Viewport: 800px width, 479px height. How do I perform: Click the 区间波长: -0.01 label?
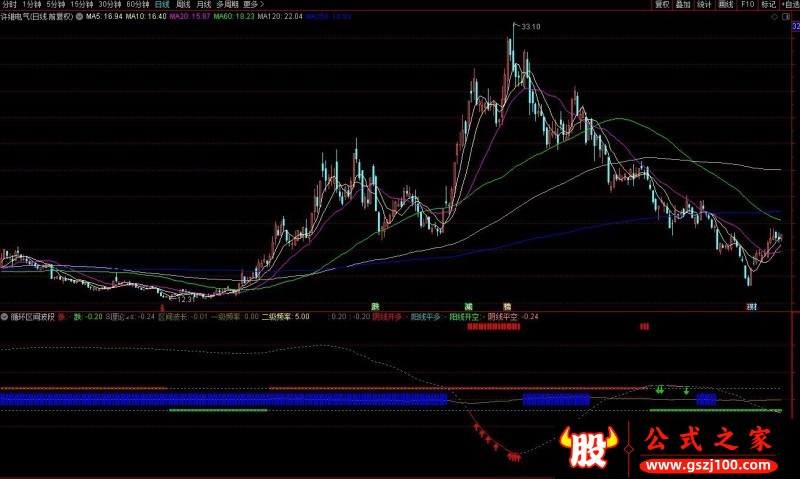(x=183, y=317)
